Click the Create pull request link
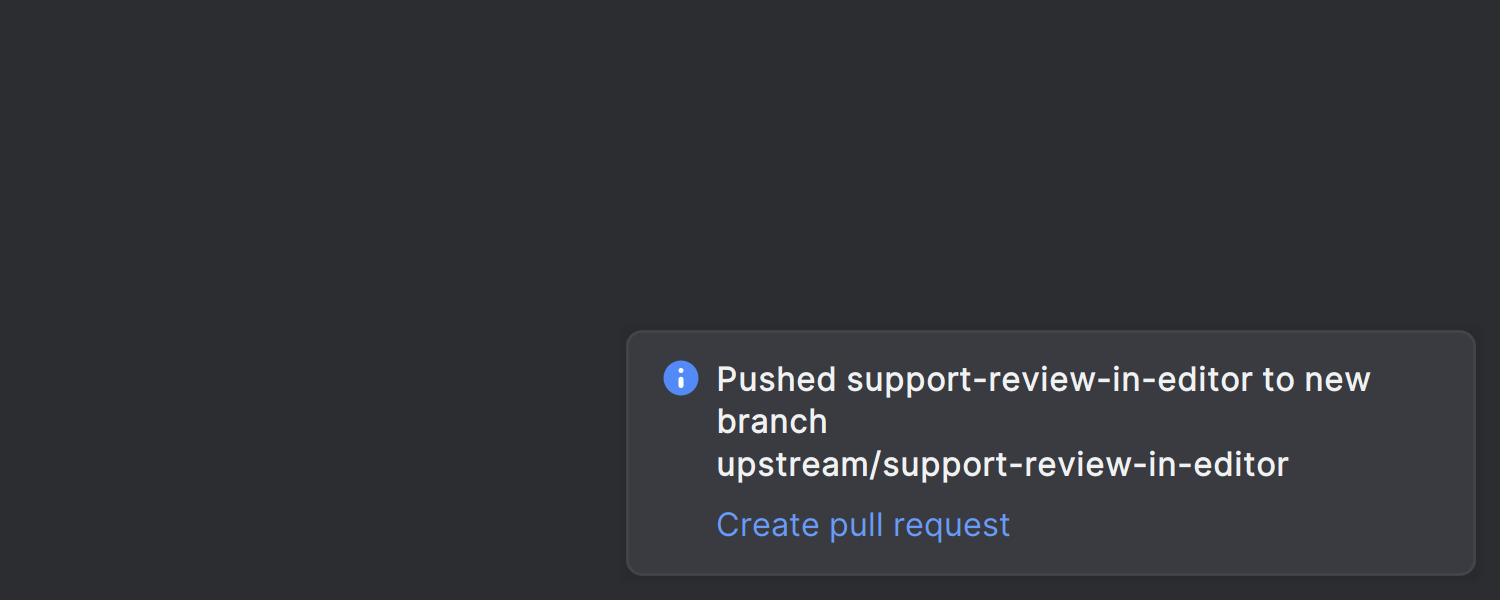 pos(863,525)
